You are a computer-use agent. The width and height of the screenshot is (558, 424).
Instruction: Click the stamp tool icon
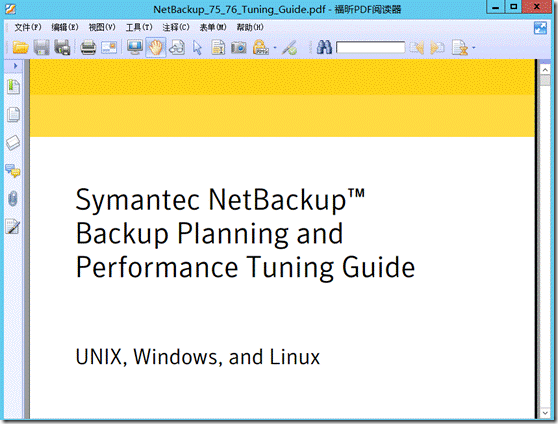260,47
